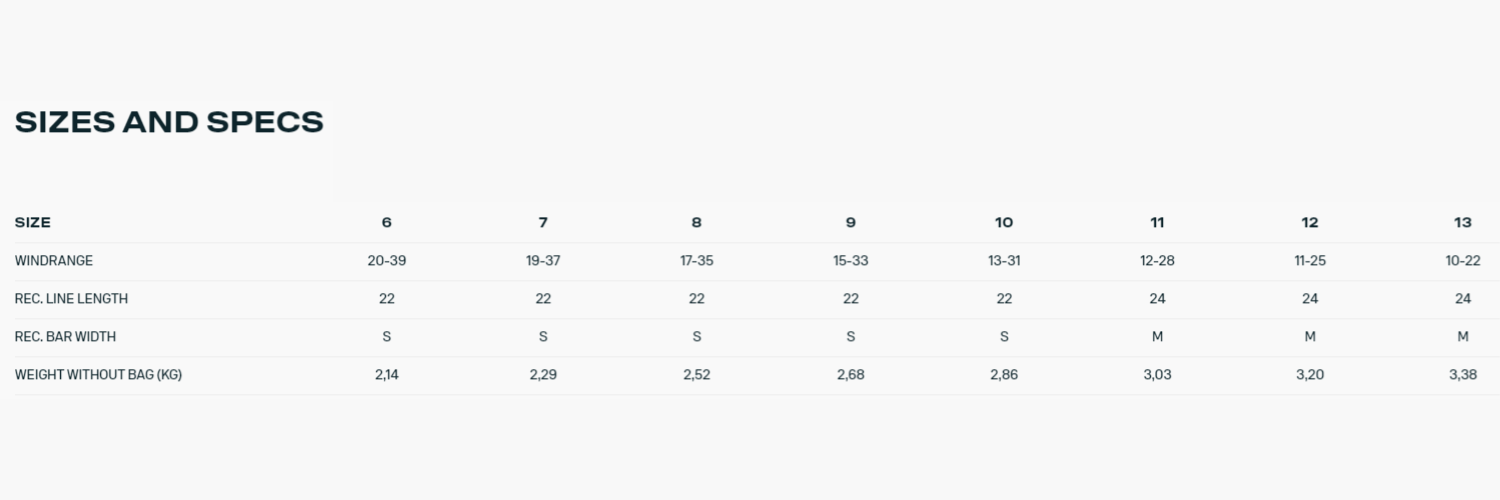Screen dimensions: 1500x500
Task: Click line length 24 for size 12
Action: coord(1310,299)
